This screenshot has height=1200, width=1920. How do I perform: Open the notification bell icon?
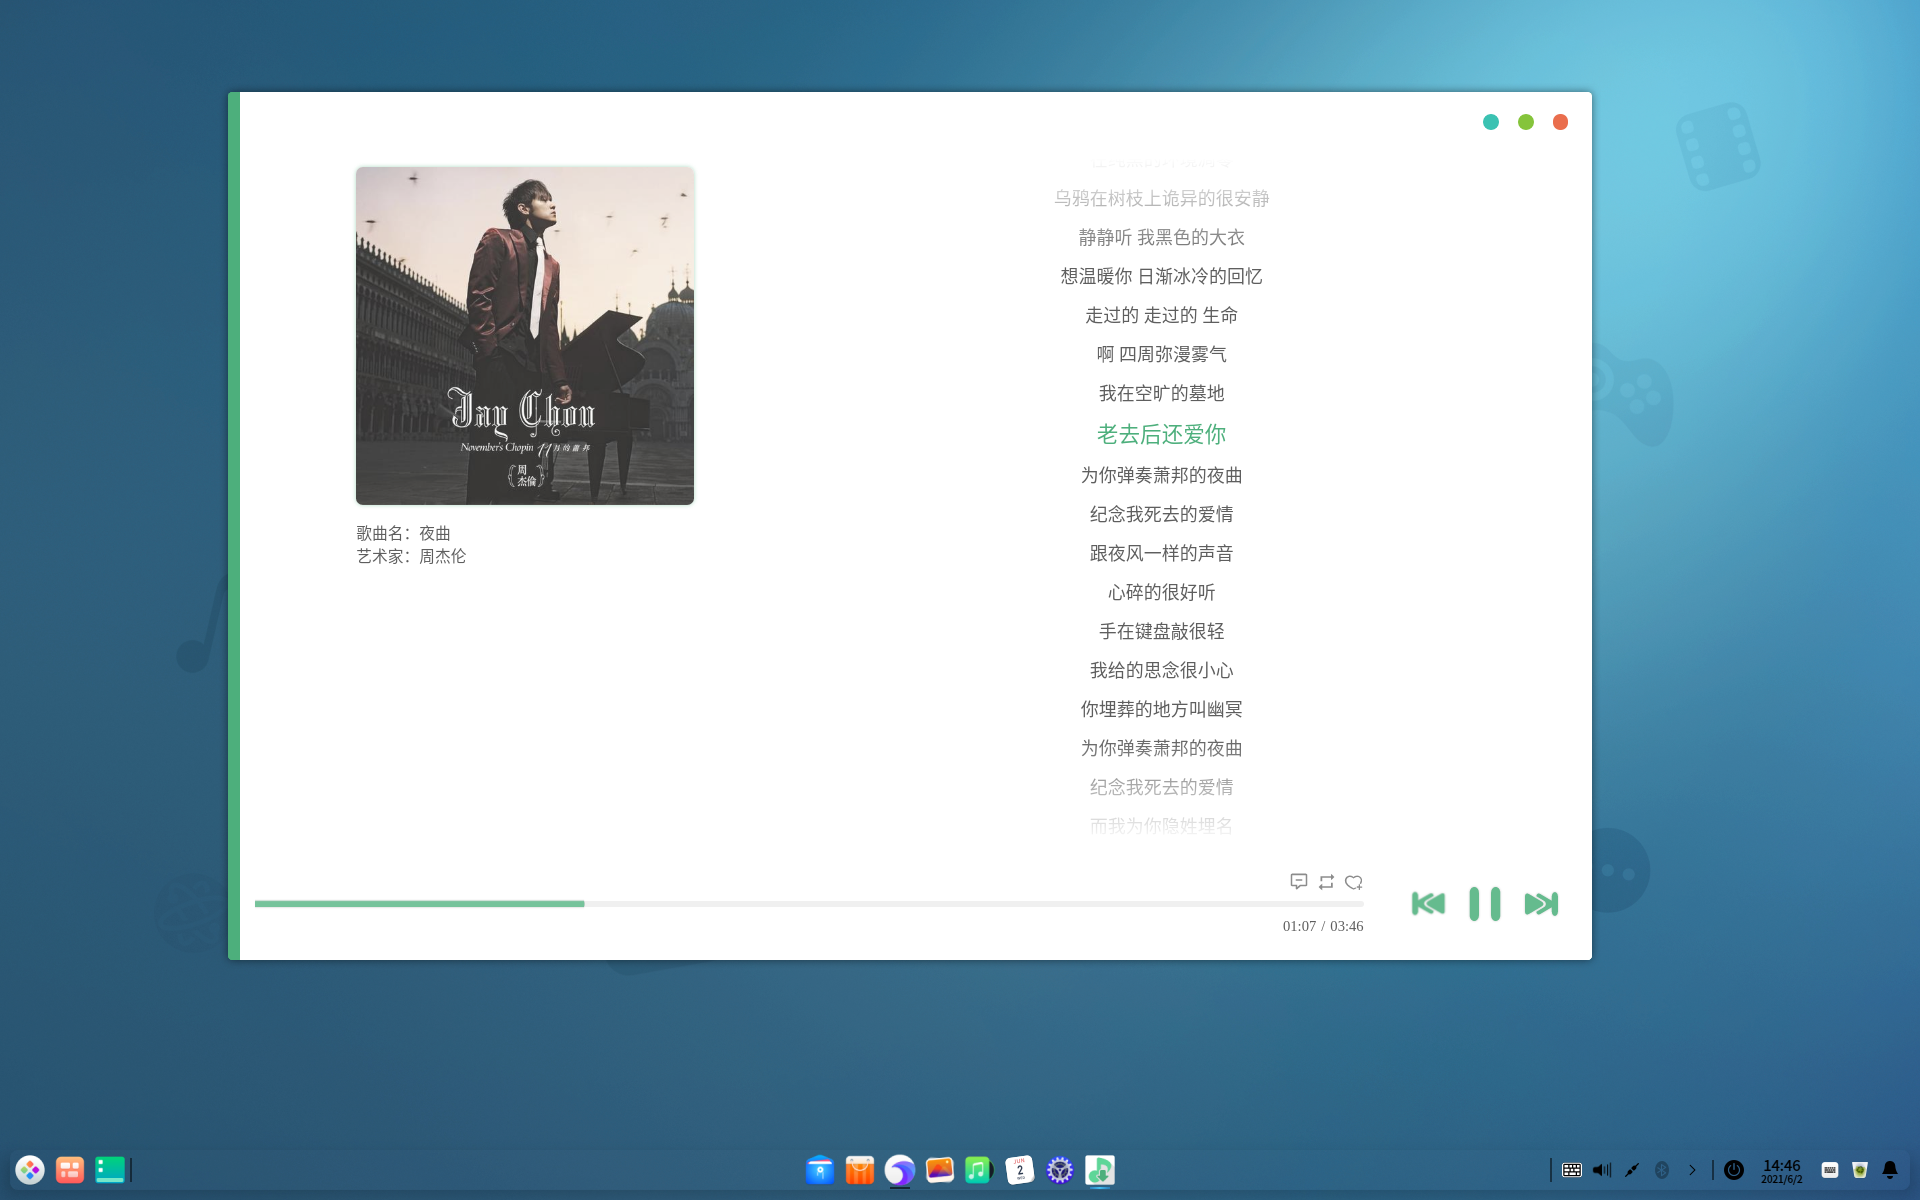coord(1890,1169)
